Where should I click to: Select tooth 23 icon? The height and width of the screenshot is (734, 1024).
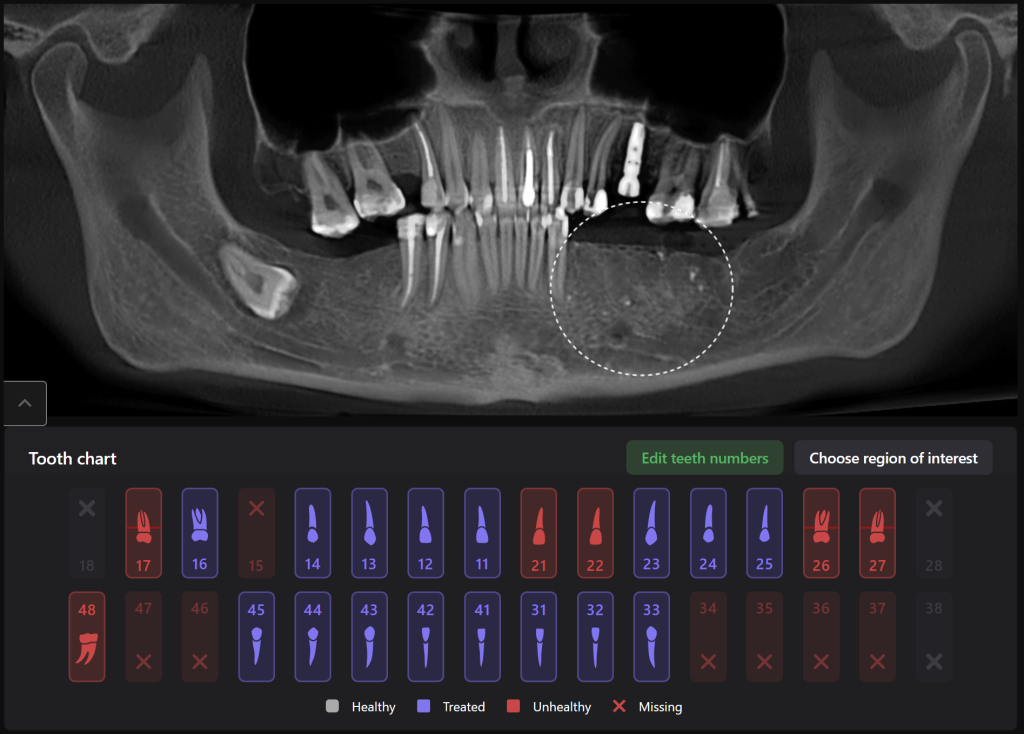coord(651,532)
